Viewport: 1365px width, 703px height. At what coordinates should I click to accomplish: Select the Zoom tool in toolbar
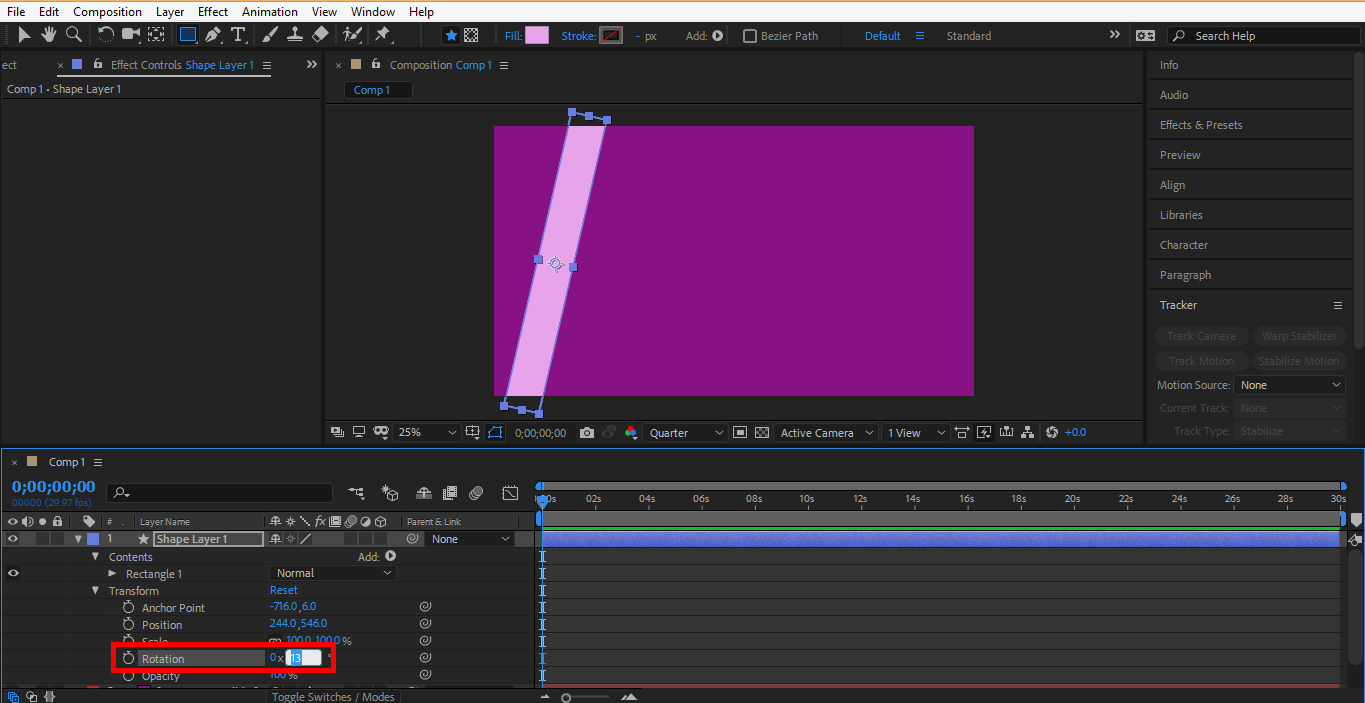(x=73, y=35)
